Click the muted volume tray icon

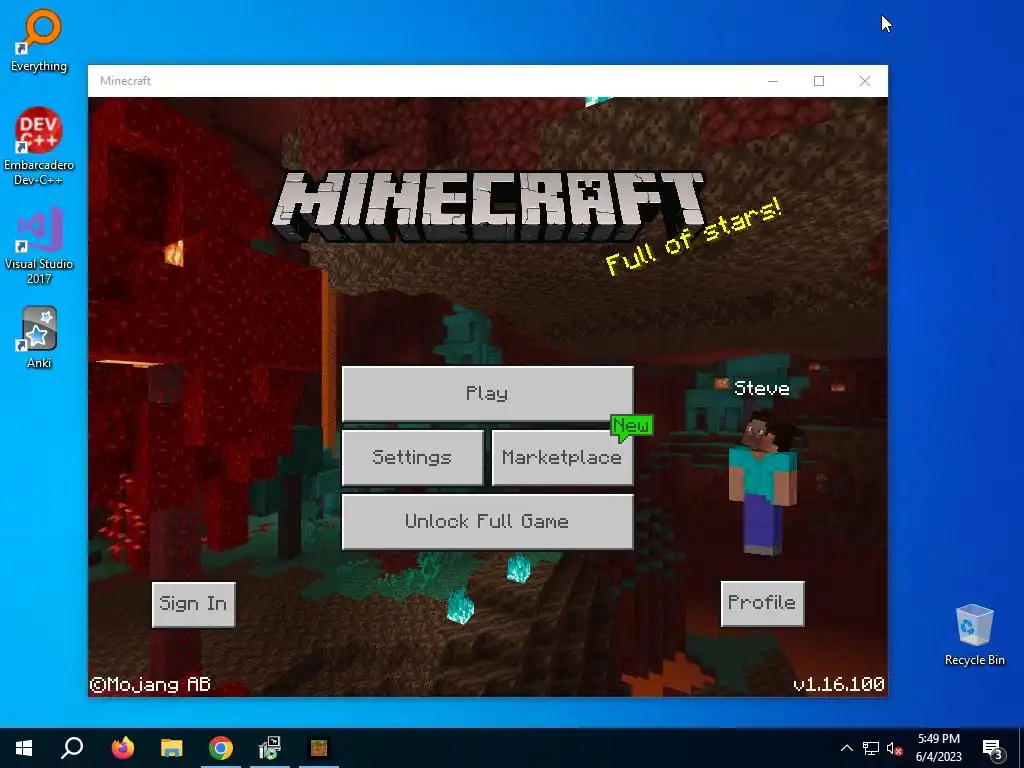[894, 748]
